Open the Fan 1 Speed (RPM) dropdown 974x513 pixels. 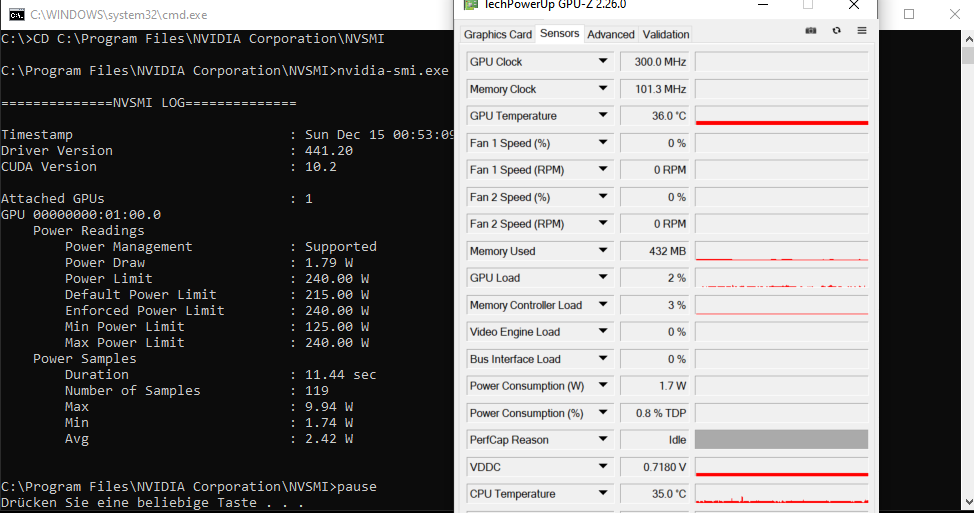603,170
